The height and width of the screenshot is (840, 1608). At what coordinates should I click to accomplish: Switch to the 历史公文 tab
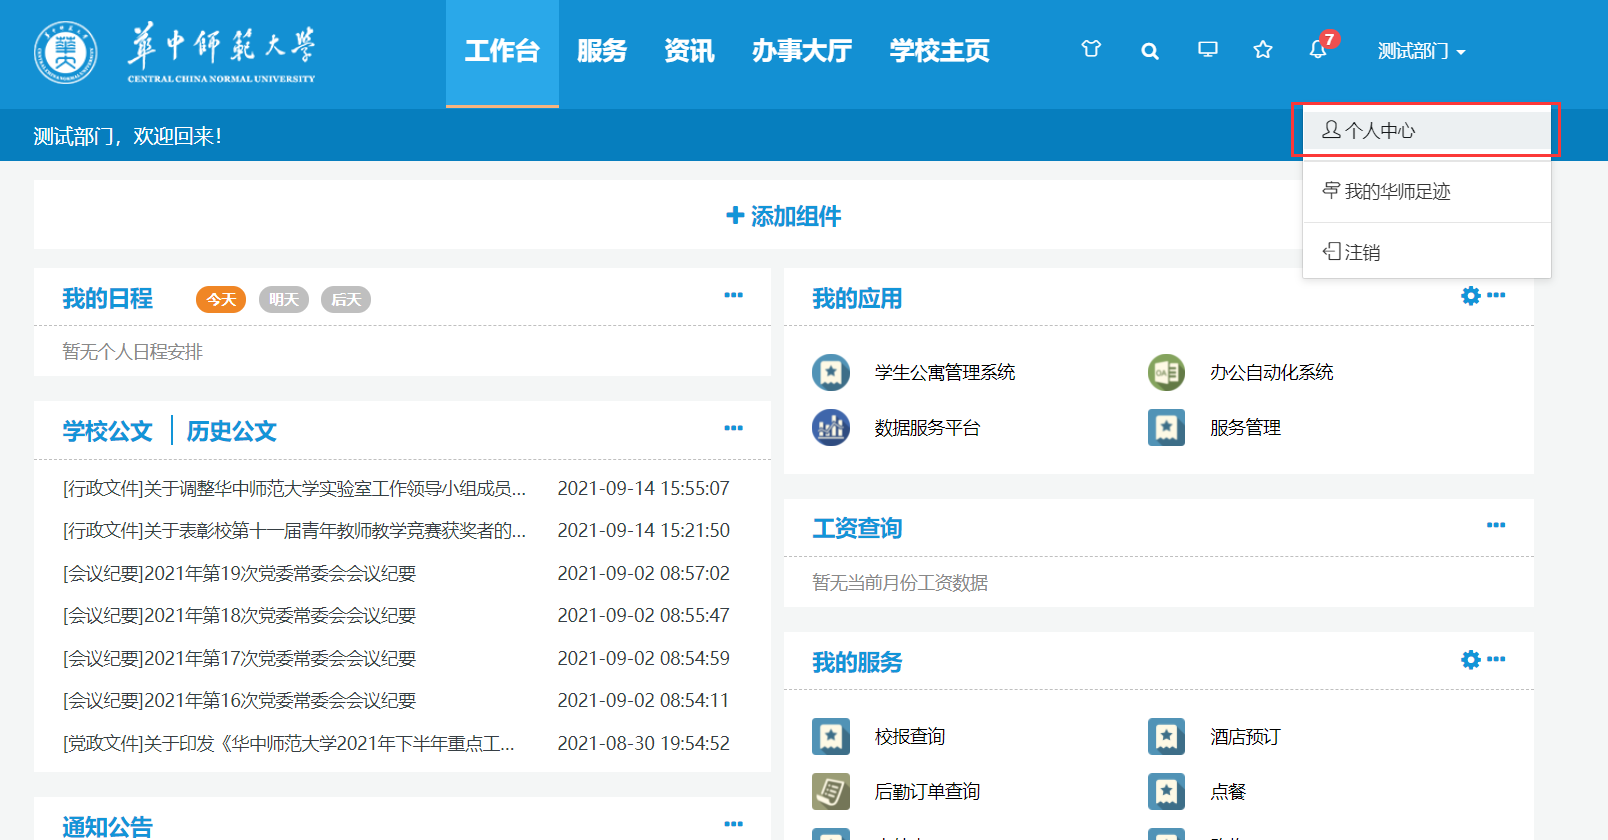[231, 431]
